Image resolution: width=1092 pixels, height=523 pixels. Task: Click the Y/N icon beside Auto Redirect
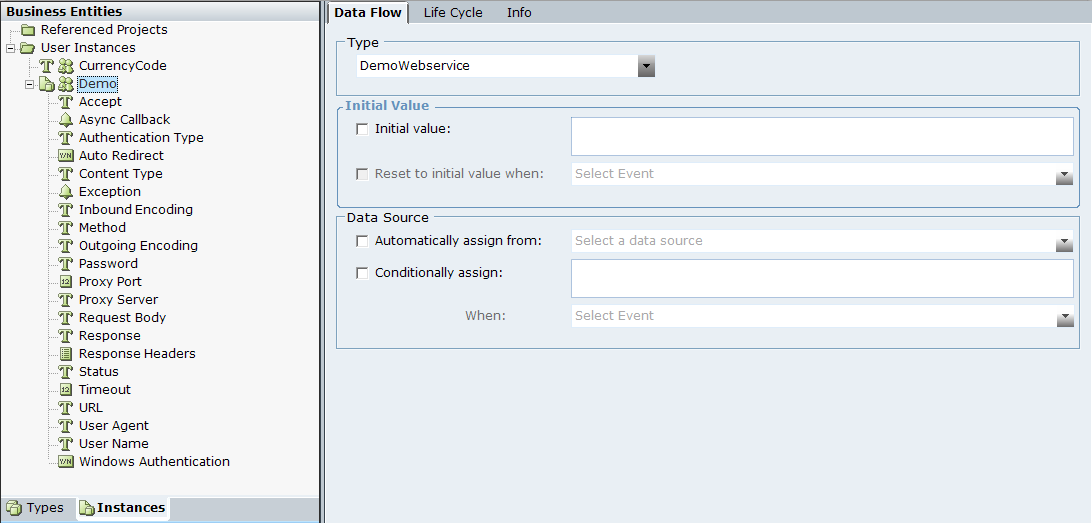pyautogui.click(x=66, y=156)
